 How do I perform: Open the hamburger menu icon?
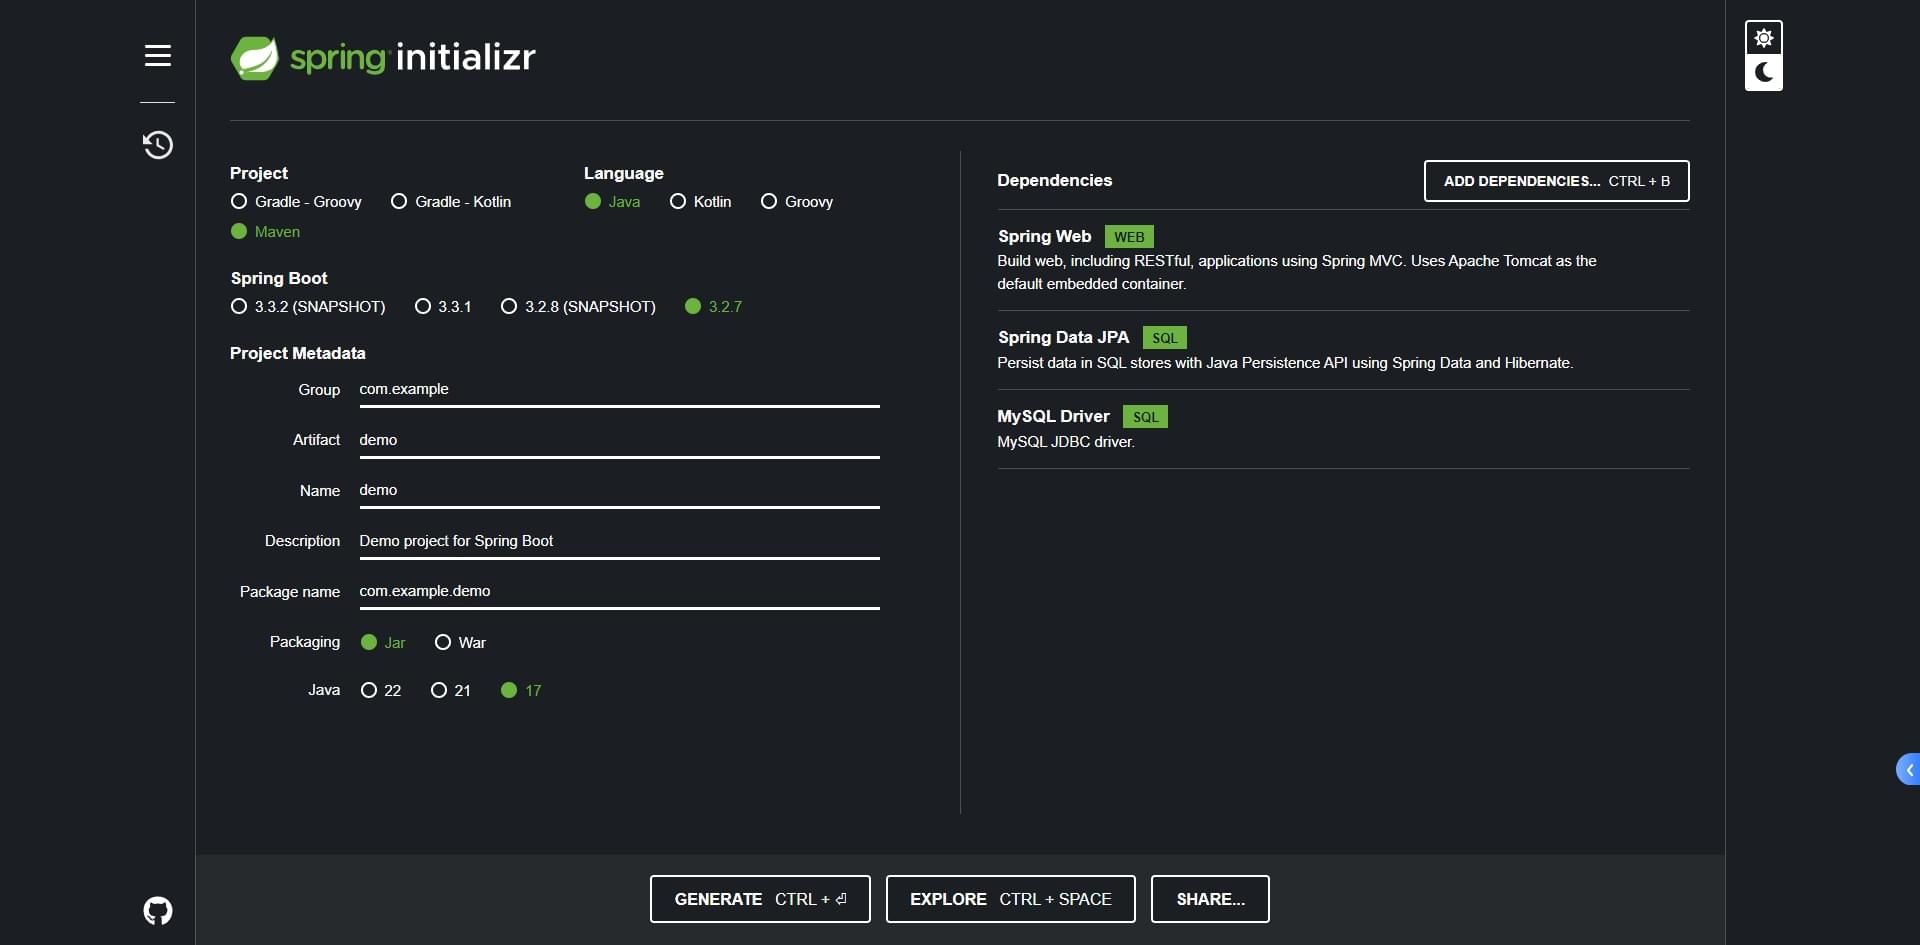pyautogui.click(x=157, y=56)
